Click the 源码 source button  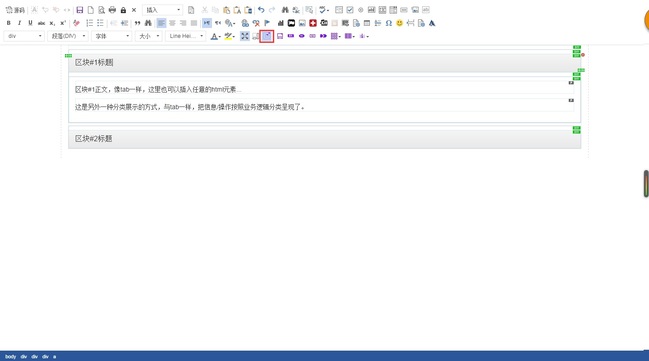[x=15, y=10]
